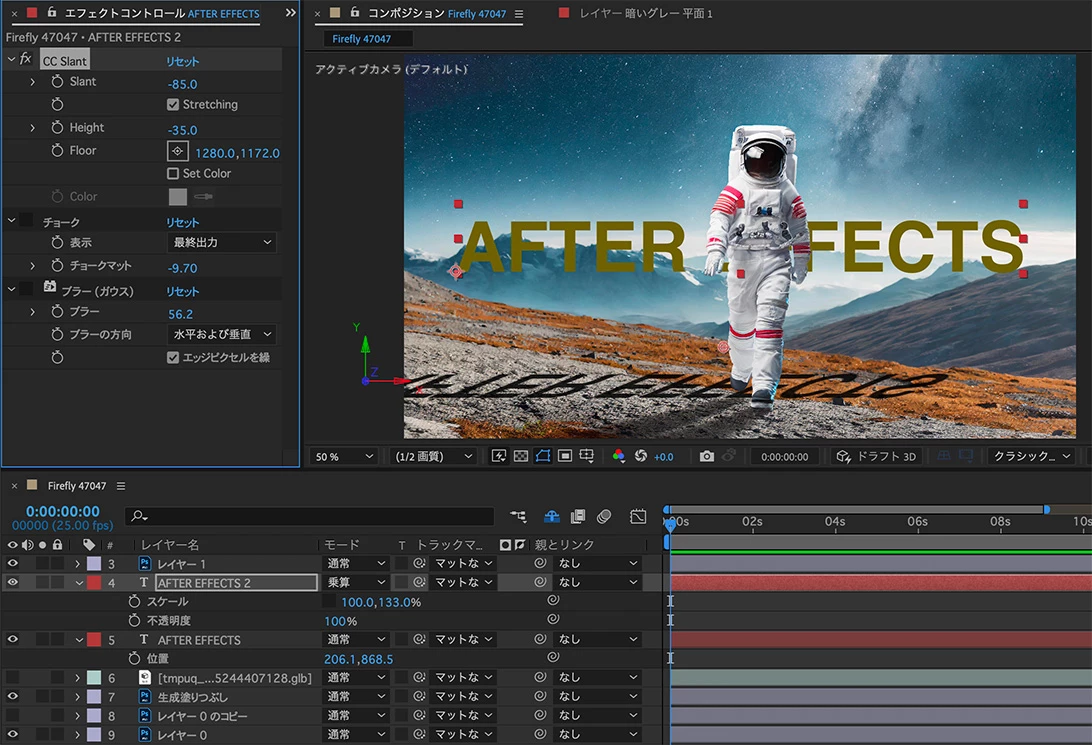Switch to レイヤー 暗いグレー 平面 1 tab

(x=646, y=13)
